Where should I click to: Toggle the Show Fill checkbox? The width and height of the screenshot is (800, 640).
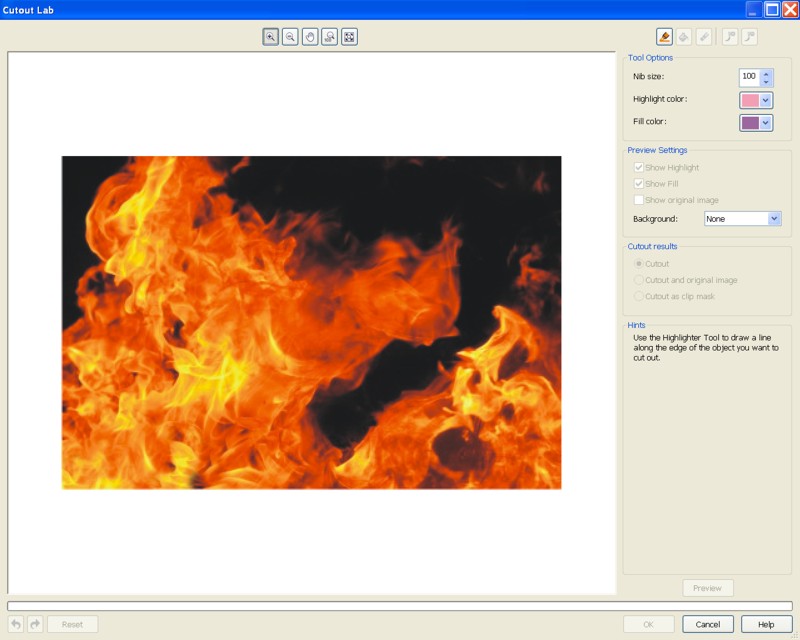coord(639,184)
